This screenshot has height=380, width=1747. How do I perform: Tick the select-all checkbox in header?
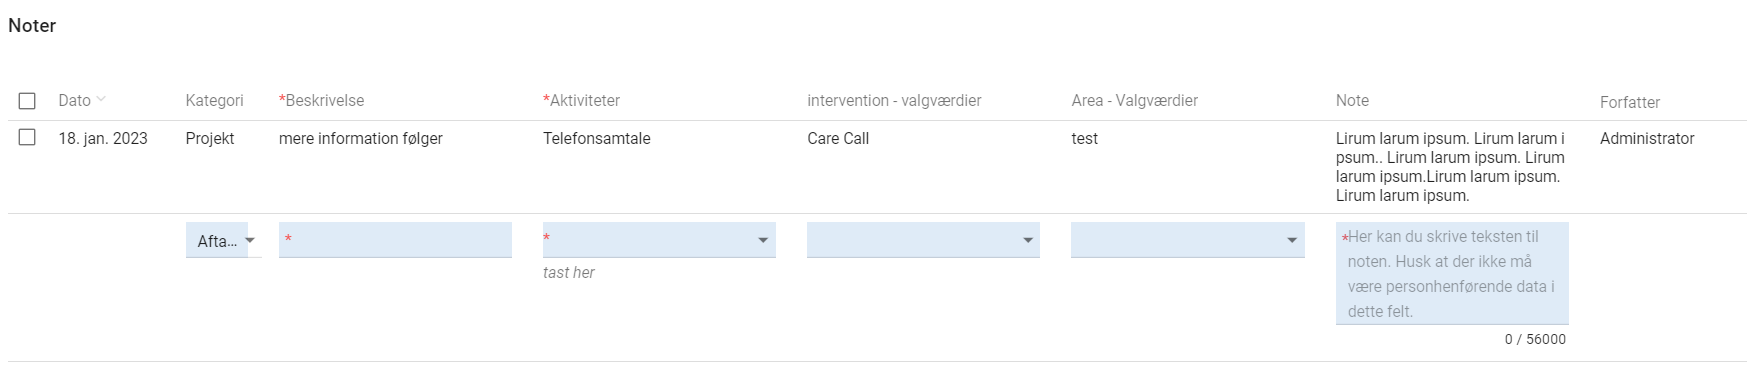[27, 101]
